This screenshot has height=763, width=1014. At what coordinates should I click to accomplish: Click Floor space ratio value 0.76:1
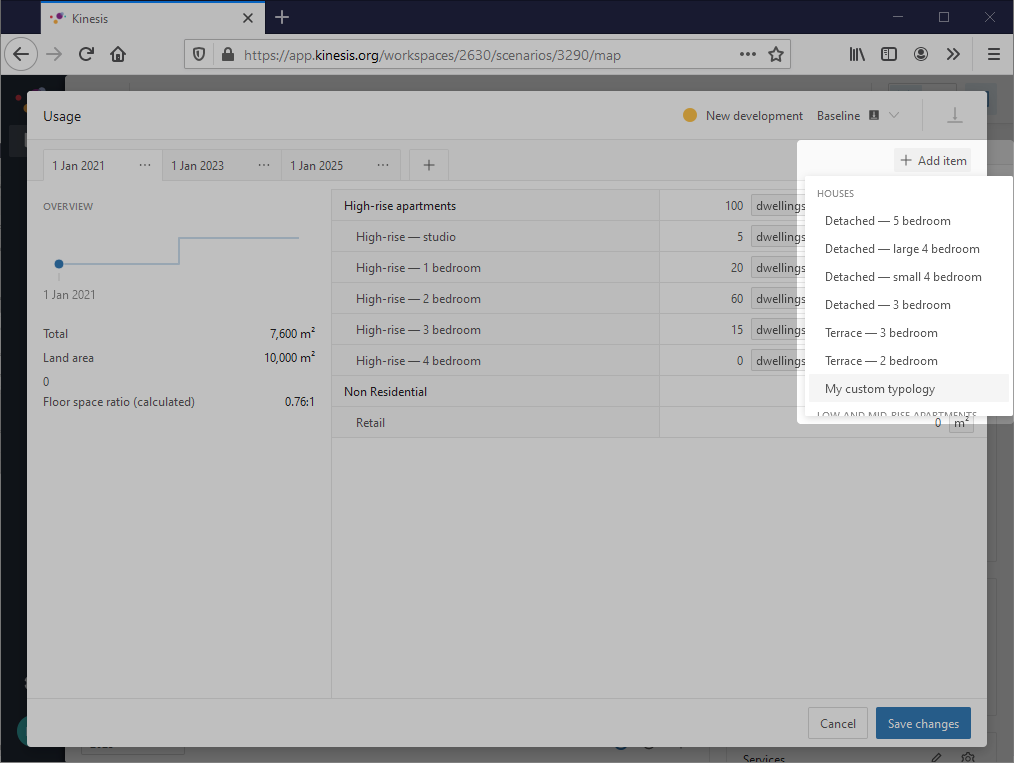[x=299, y=402]
